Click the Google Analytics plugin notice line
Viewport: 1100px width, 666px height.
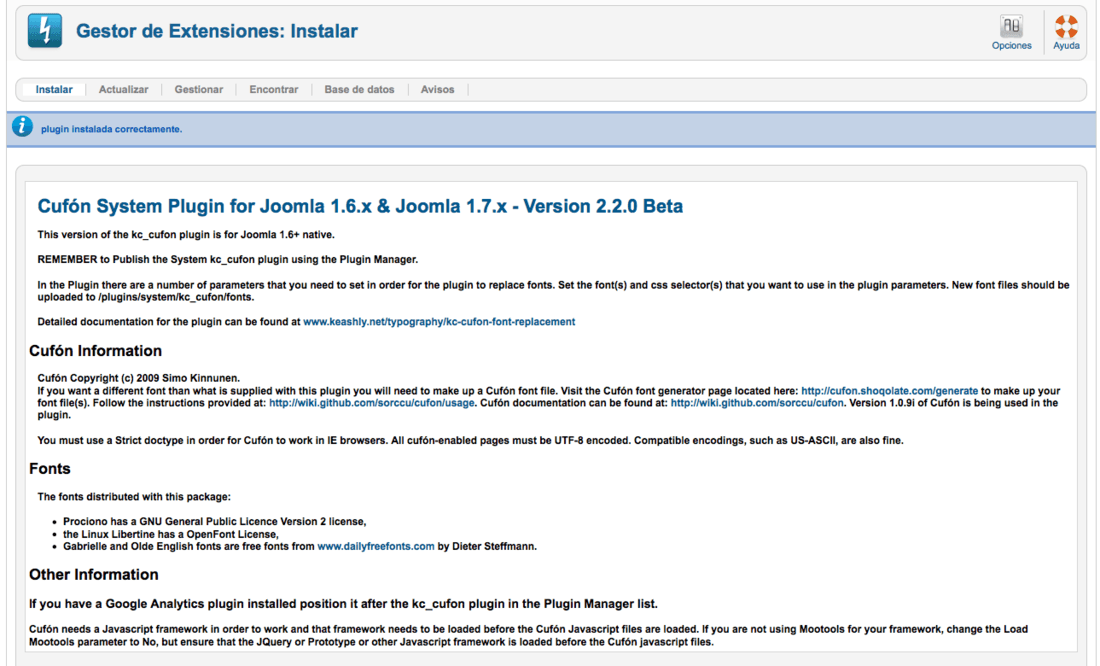tap(343, 604)
